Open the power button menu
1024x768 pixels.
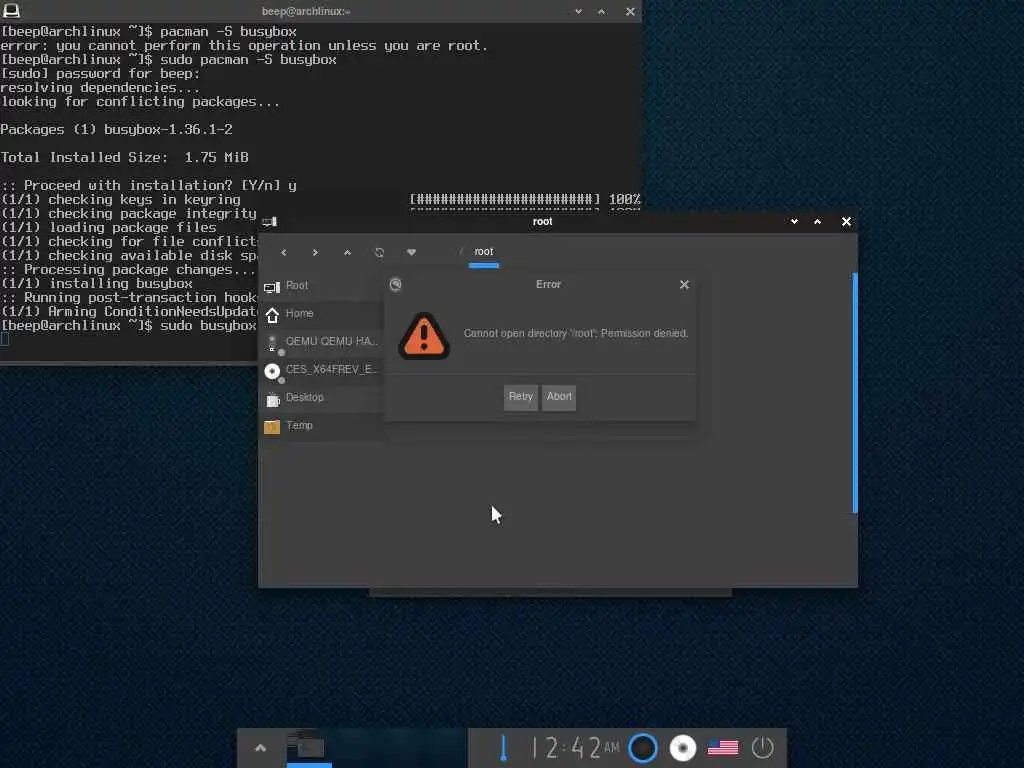(762, 748)
